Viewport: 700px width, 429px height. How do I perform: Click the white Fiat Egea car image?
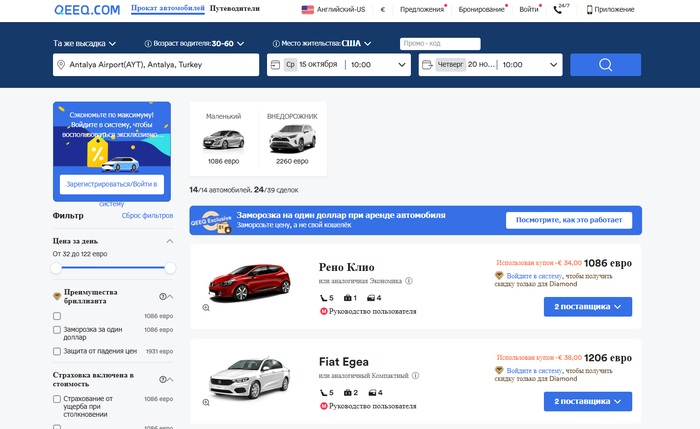249,378
